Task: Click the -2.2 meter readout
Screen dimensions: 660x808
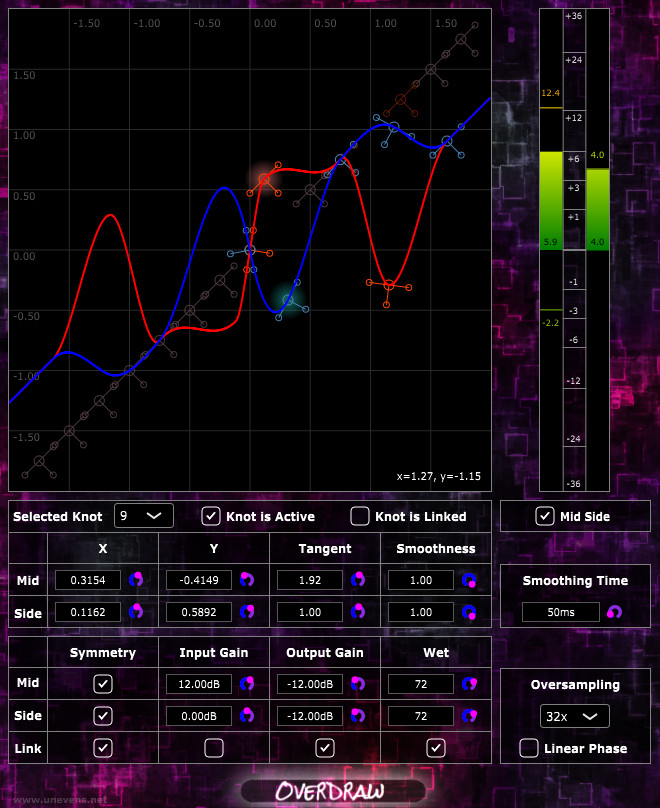Action: click(550, 323)
